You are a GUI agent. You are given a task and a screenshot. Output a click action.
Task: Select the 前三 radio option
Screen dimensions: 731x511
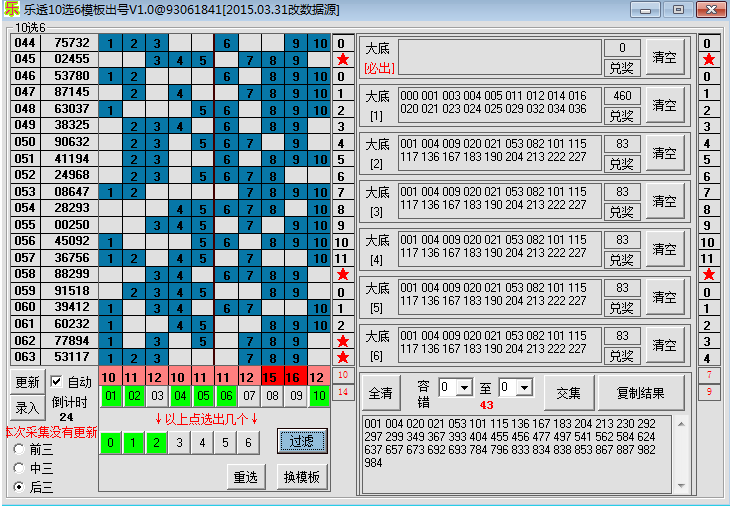click(x=19, y=449)
